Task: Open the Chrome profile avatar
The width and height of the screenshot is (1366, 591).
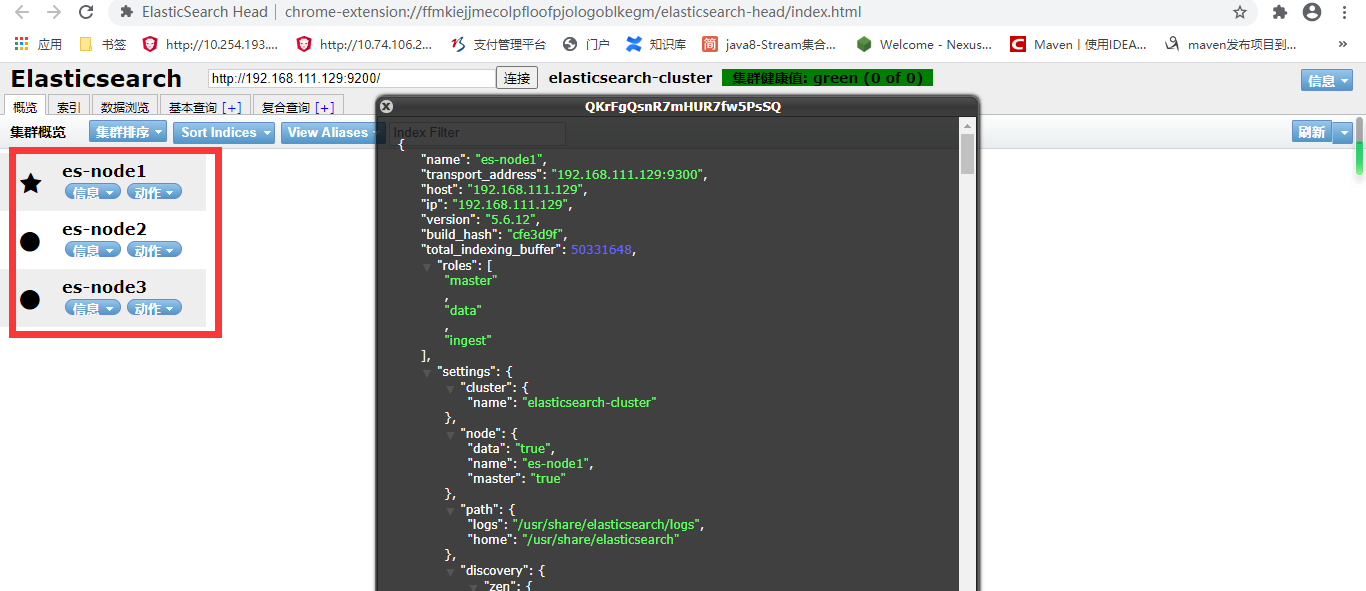Action: [1312, 12]
